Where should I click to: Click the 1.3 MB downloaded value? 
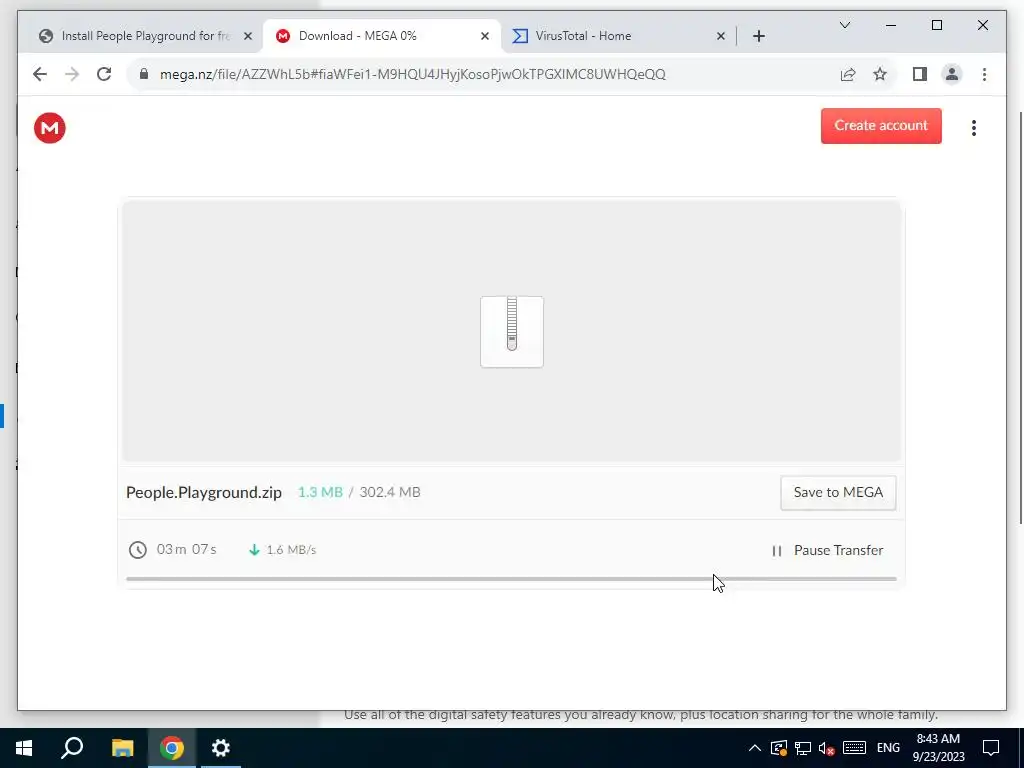tap(320, 492)
